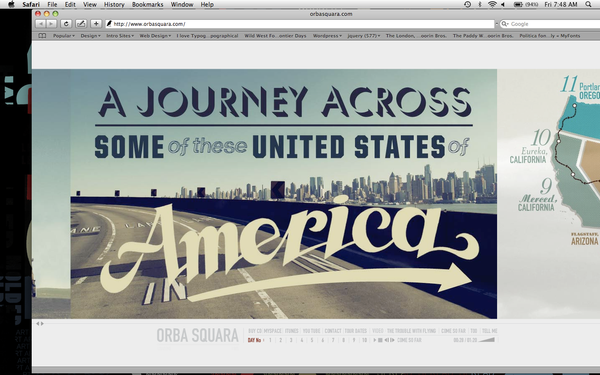Click the right scroll arrow below the banner

pyautogui.click(x=42, y=324)
